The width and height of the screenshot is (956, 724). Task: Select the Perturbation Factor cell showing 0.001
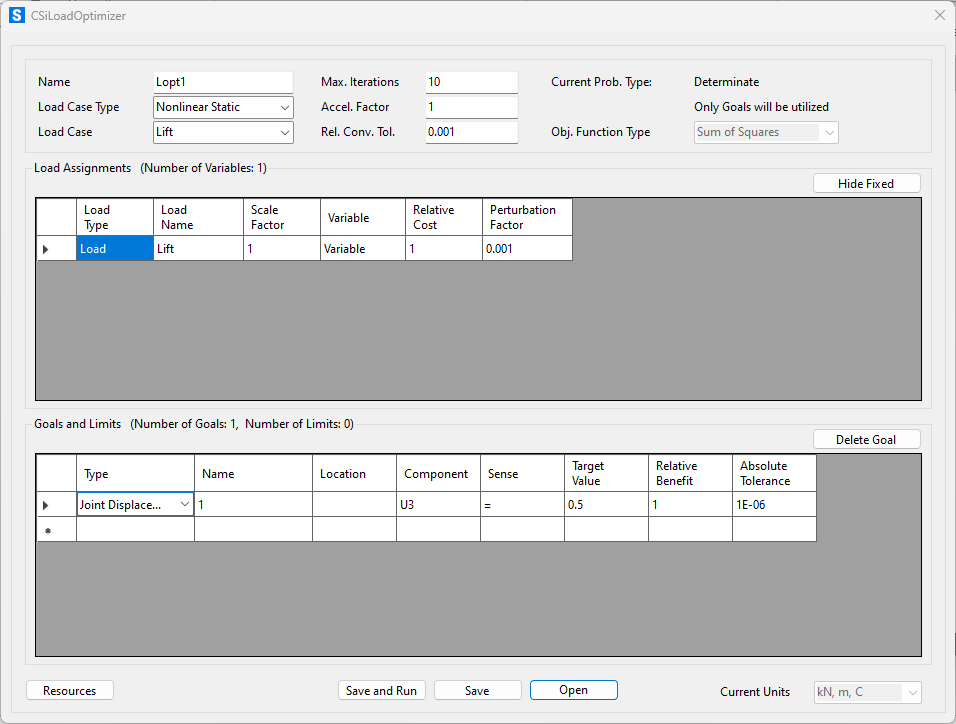pyautogui.click(x=525, y=248)
